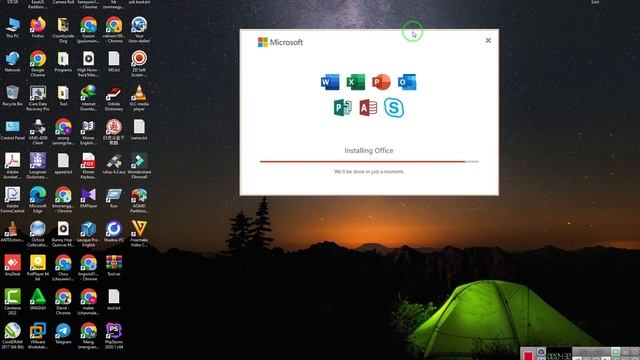Select the Internet Download Manager shortcut
The width and height of the screenshot is (640, 360).
tap(88, 98)
